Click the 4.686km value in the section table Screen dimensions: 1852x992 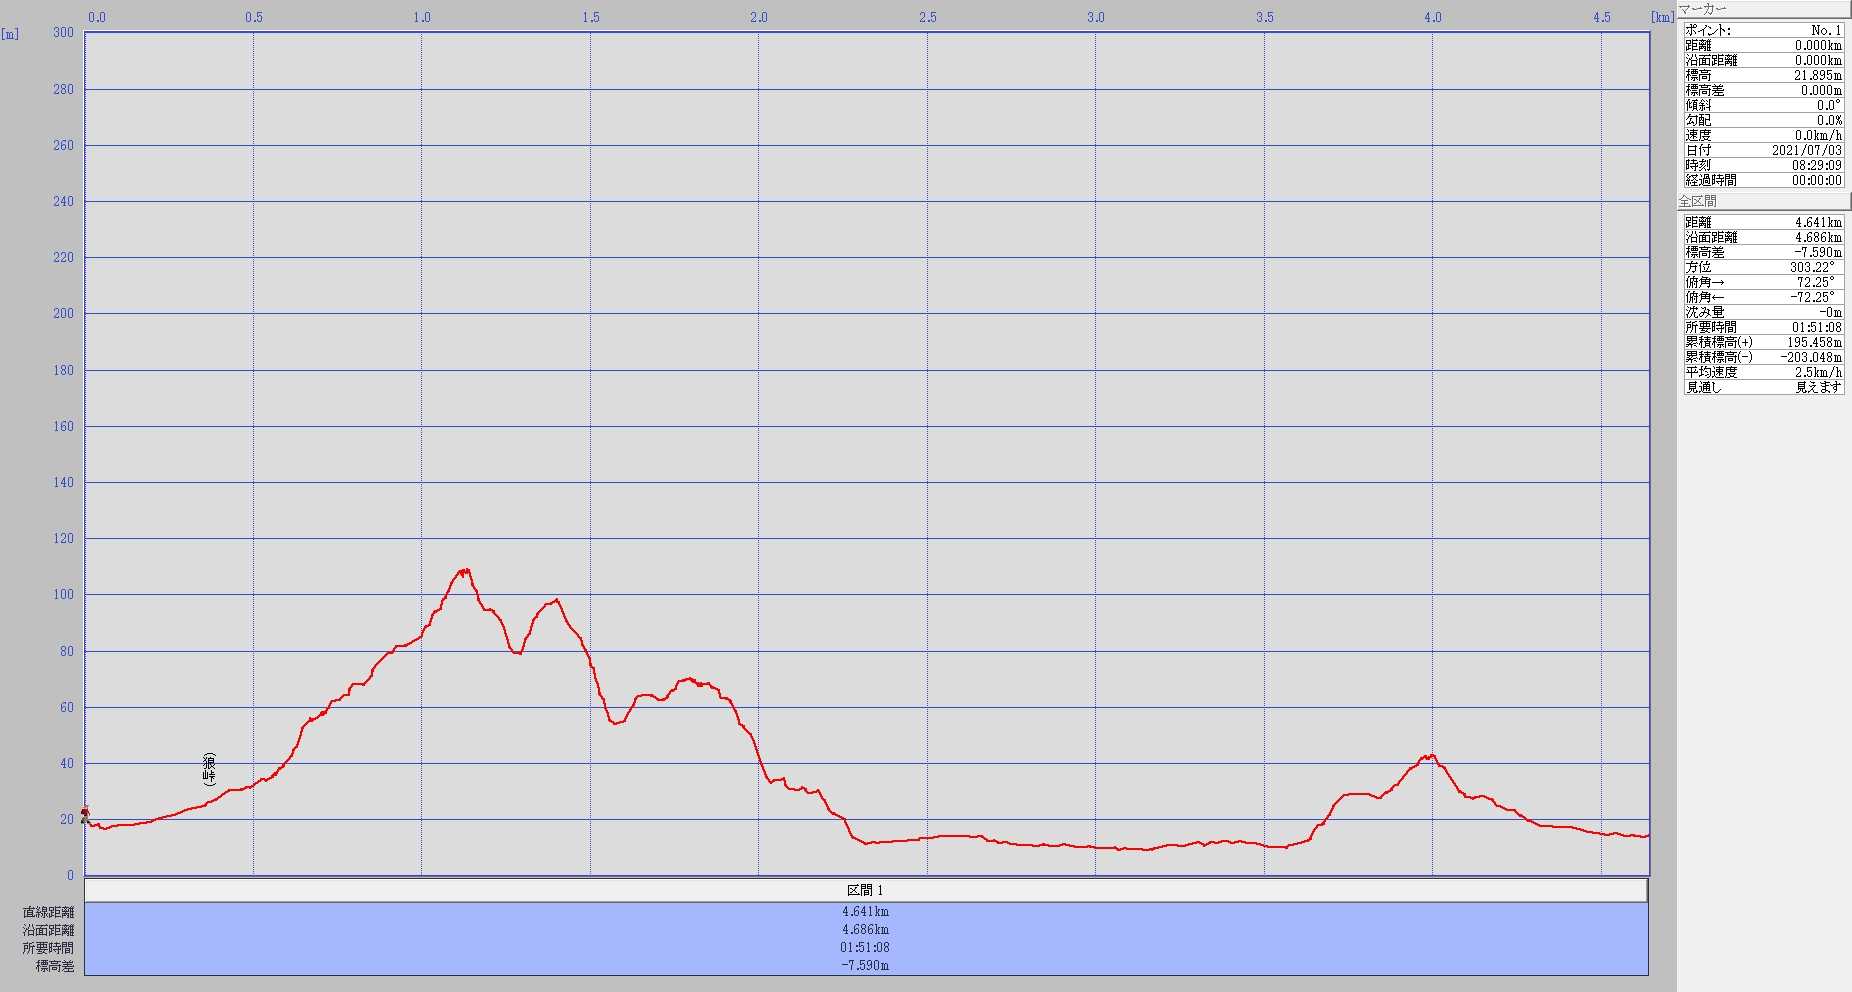[x=866, y=930]
